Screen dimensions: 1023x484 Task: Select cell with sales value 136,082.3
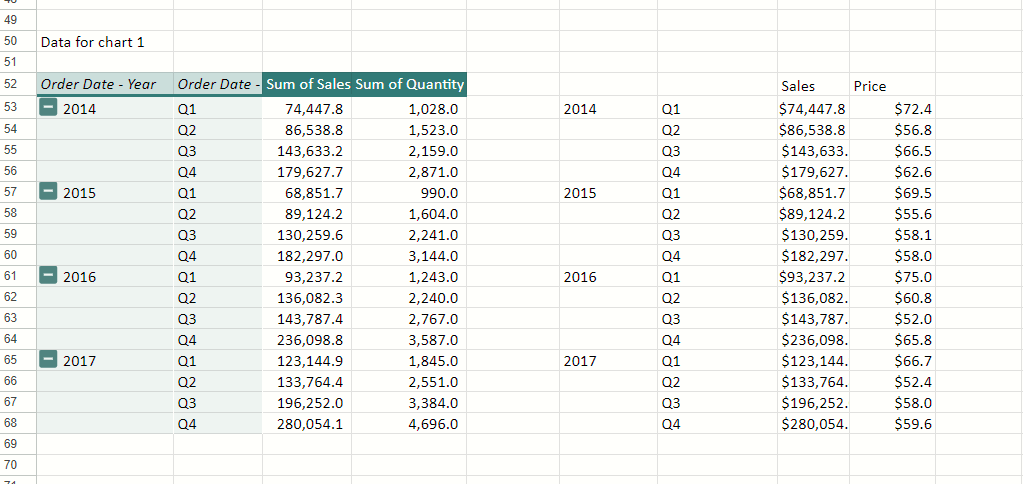pyautogui.click(x=307, y=297)
